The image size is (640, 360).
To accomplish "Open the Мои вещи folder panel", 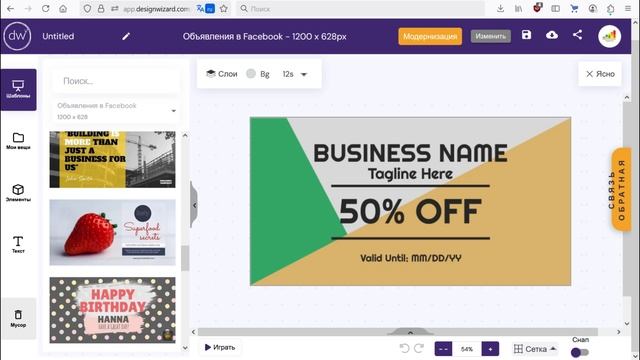I will pyautogui.click(x=18, y=141).
